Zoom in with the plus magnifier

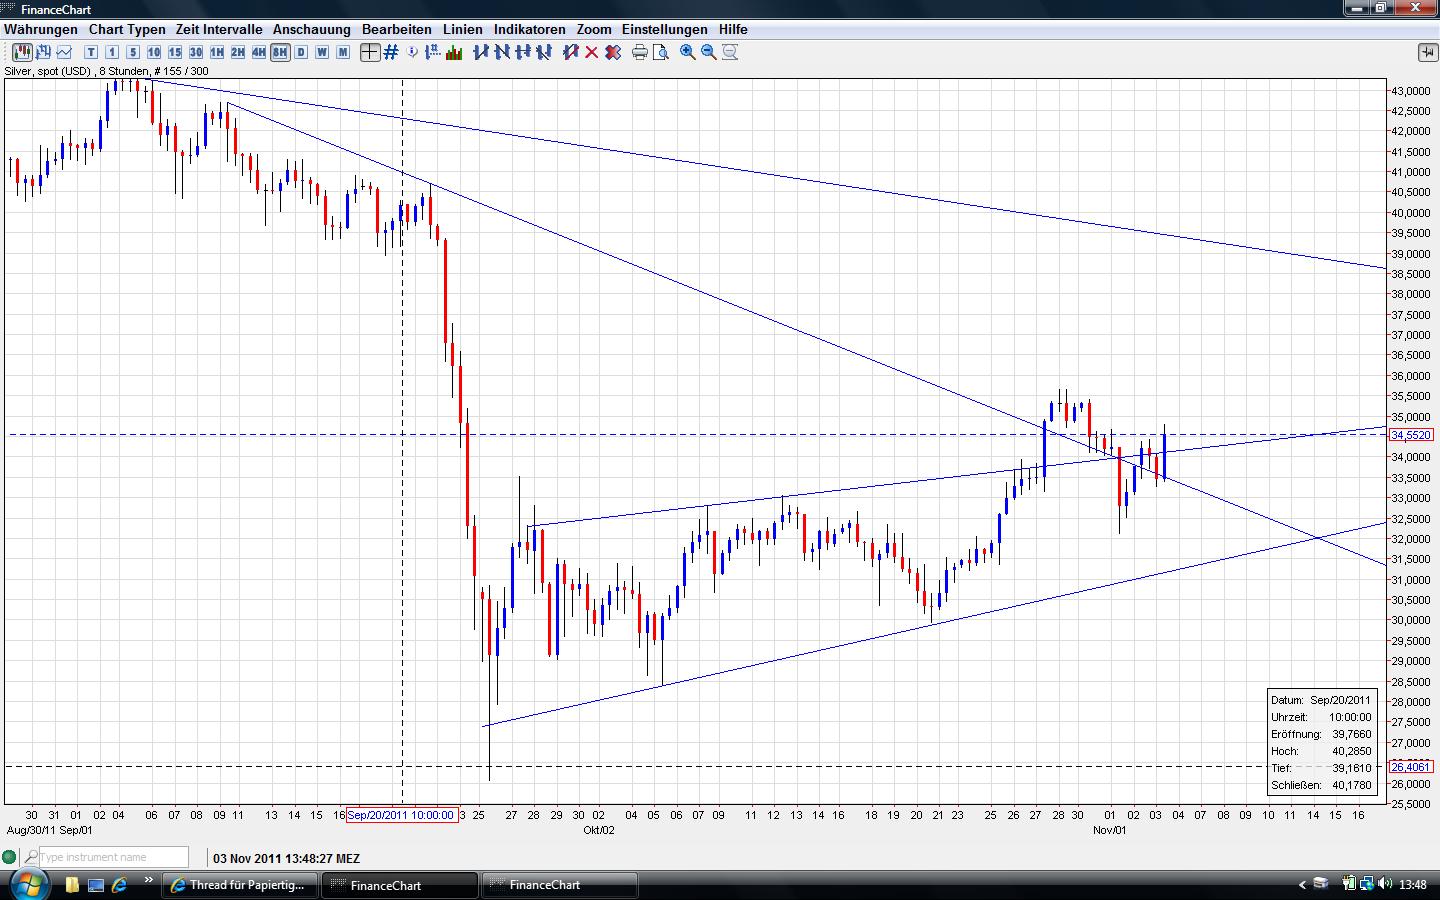[688, 52]
